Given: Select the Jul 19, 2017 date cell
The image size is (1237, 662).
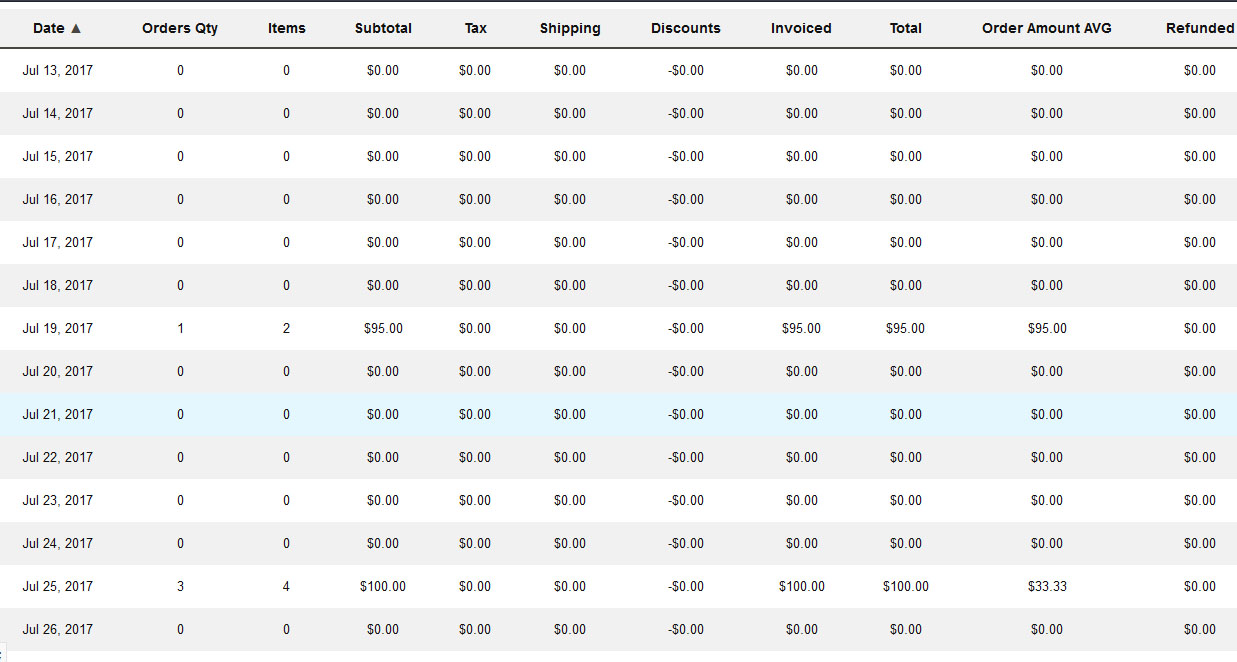Looking at the screenshot, I should [x=58, y=328].
